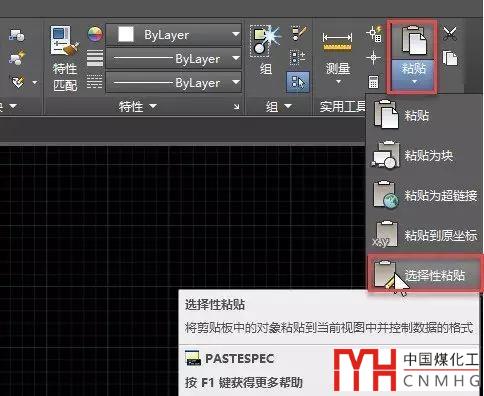Choose Paste Special (选择性粘贴) menu item
Screen dimensions: 484x396
[x=425, y=275]
